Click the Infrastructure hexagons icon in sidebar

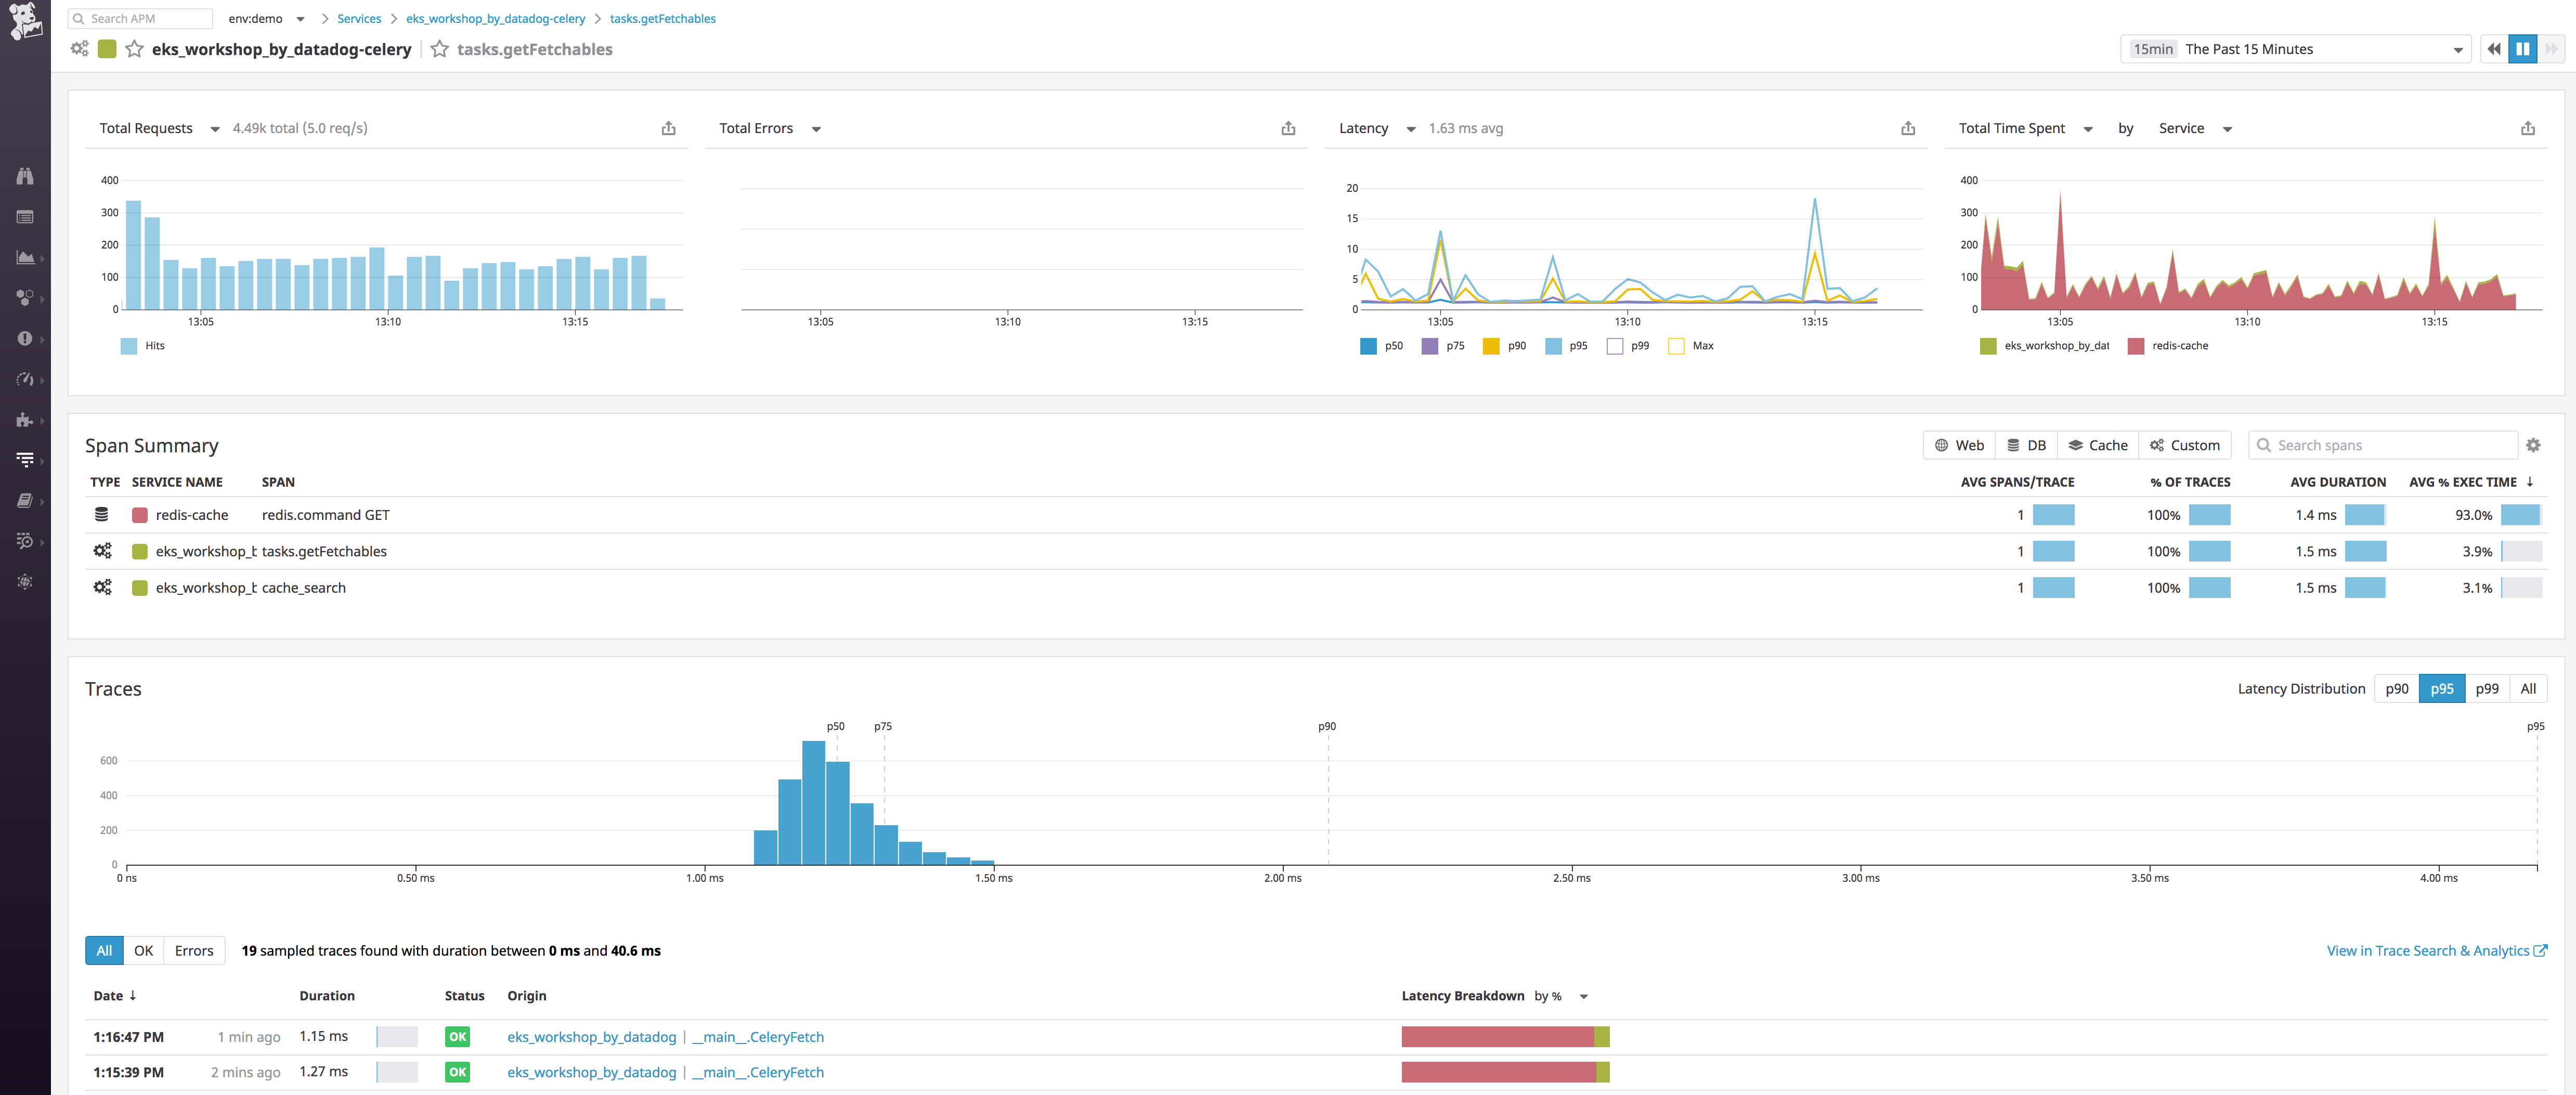point(25,297)
